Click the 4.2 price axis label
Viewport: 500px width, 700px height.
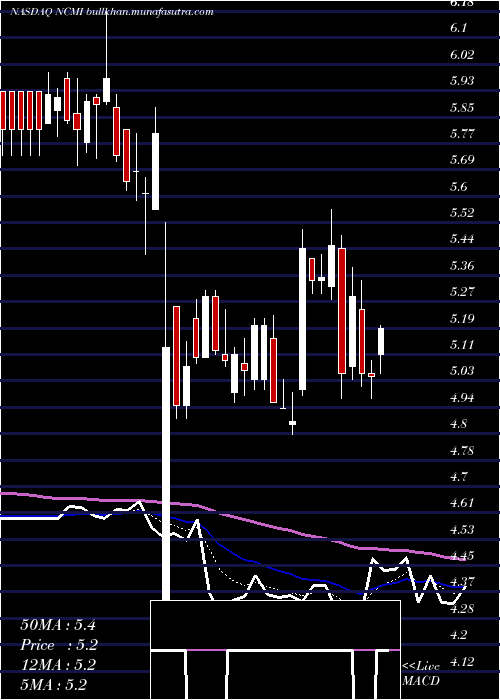click(458, 635)
